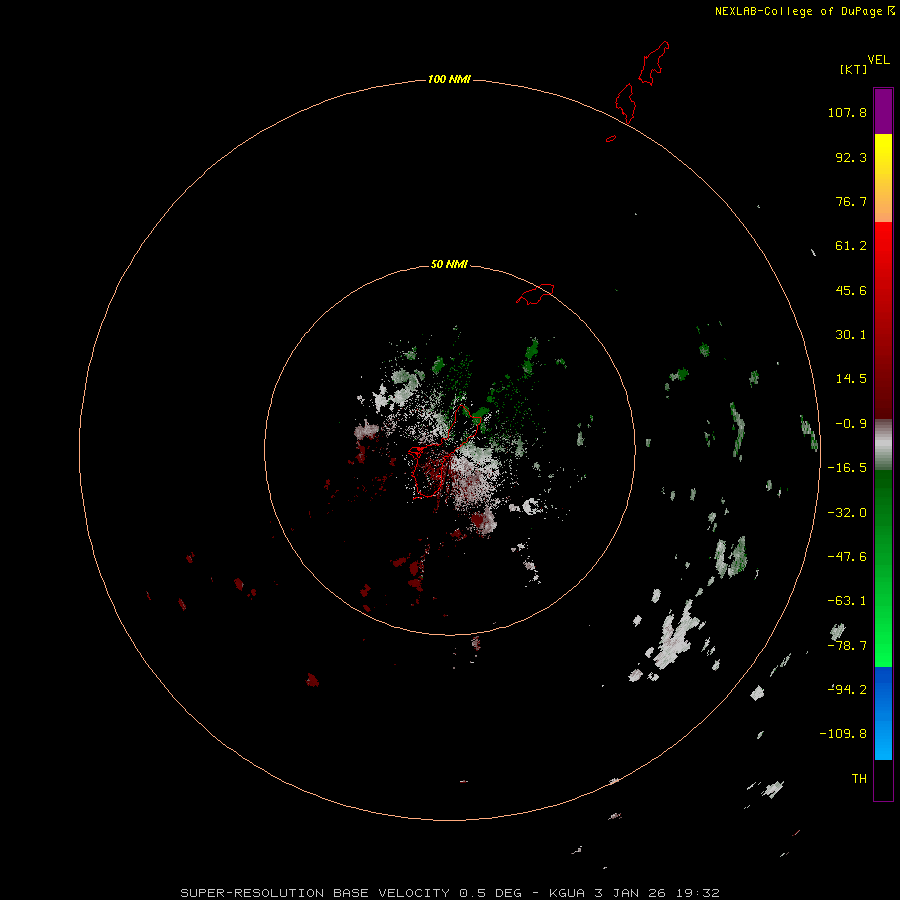Click the VEL legend title
900x900 pixels.
878,60
